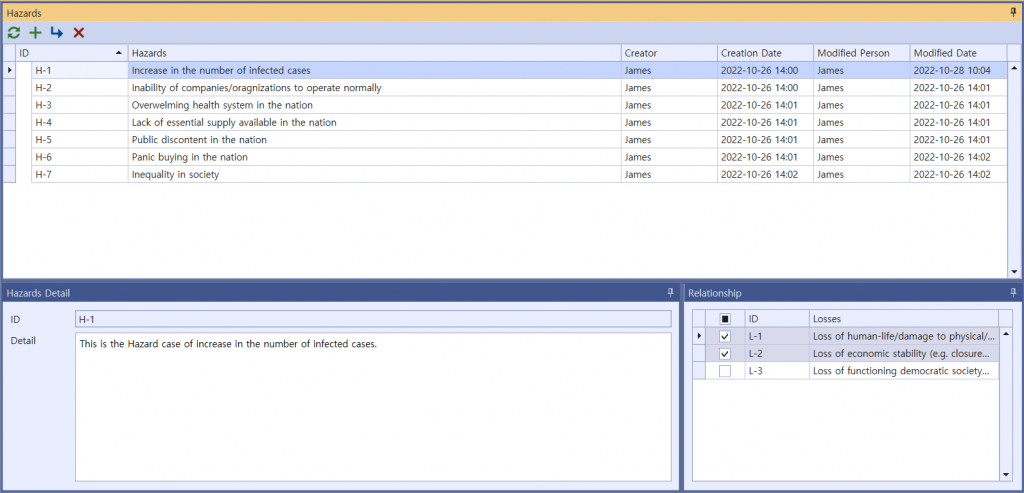
Task: Toggle the select-all checkbox in Relationship header
Action: click(725, 319)
